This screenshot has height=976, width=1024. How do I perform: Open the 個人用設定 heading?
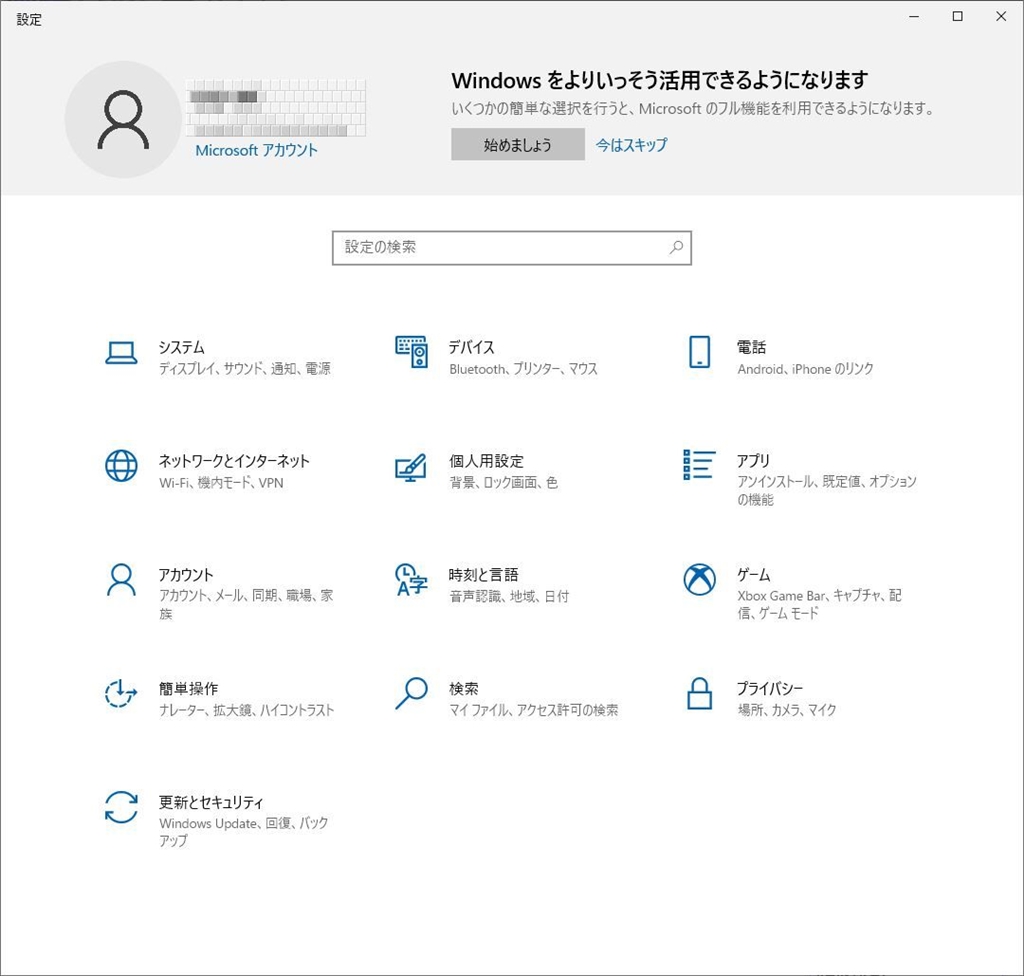click(487, 461)
